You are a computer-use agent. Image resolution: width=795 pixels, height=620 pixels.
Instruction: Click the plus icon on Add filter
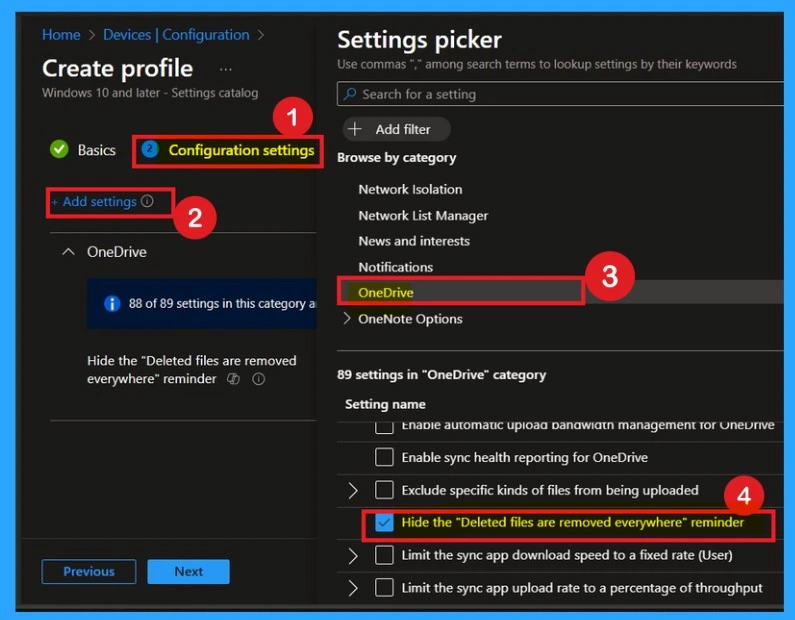click(x=355, y=129)
